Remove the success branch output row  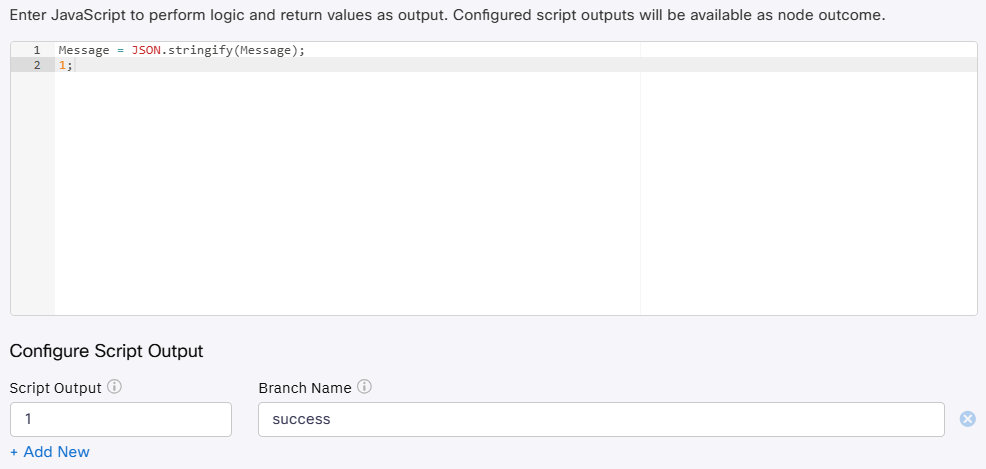pyautogui.click(x=967, y=419)
